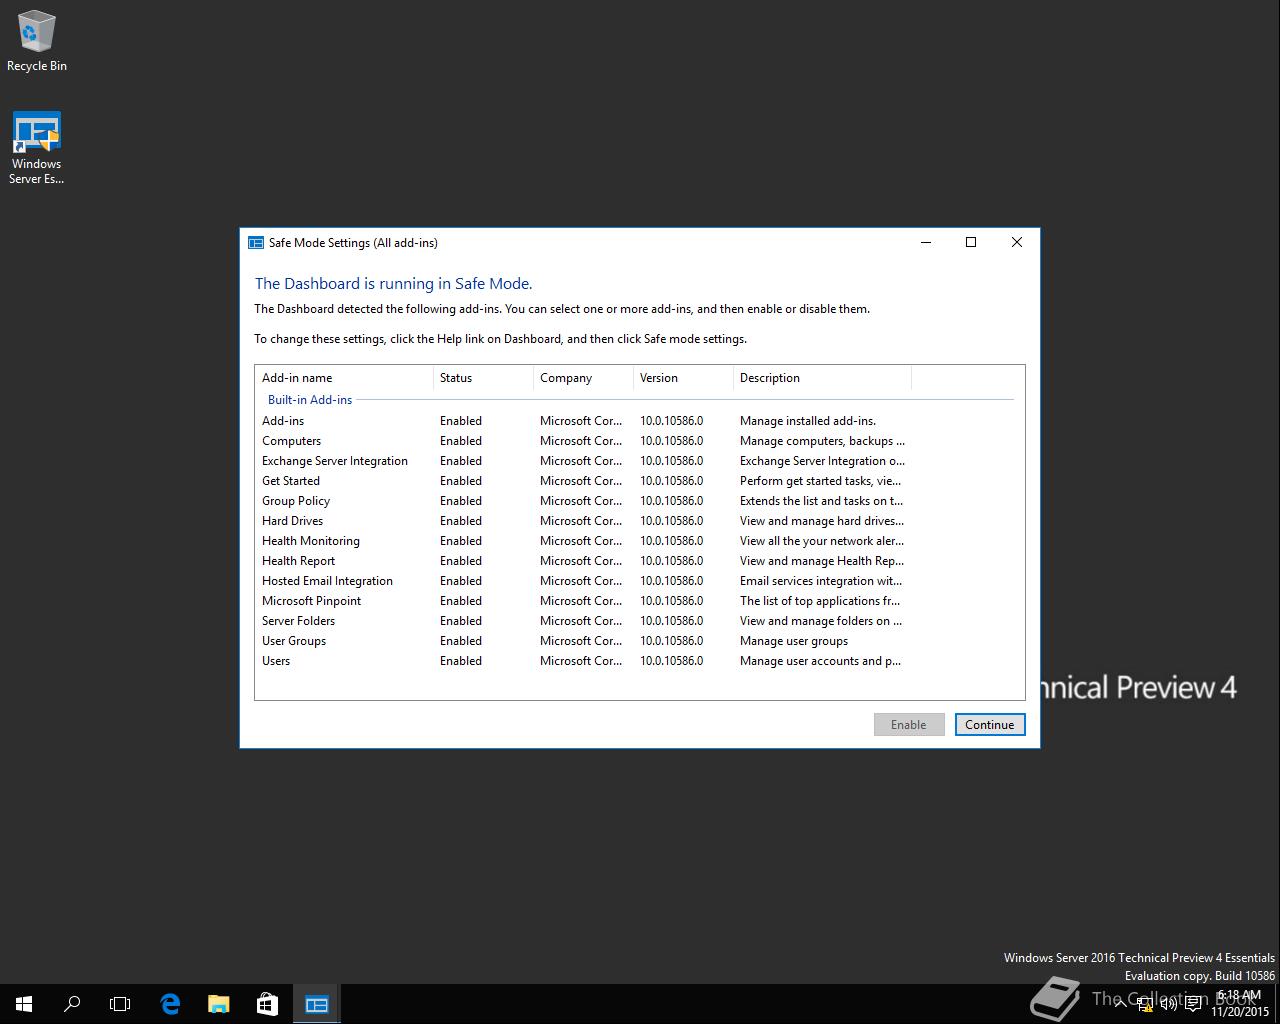1280x1024 pixels.
Task: Select the Users add-in row
Action: coord(584,661)
